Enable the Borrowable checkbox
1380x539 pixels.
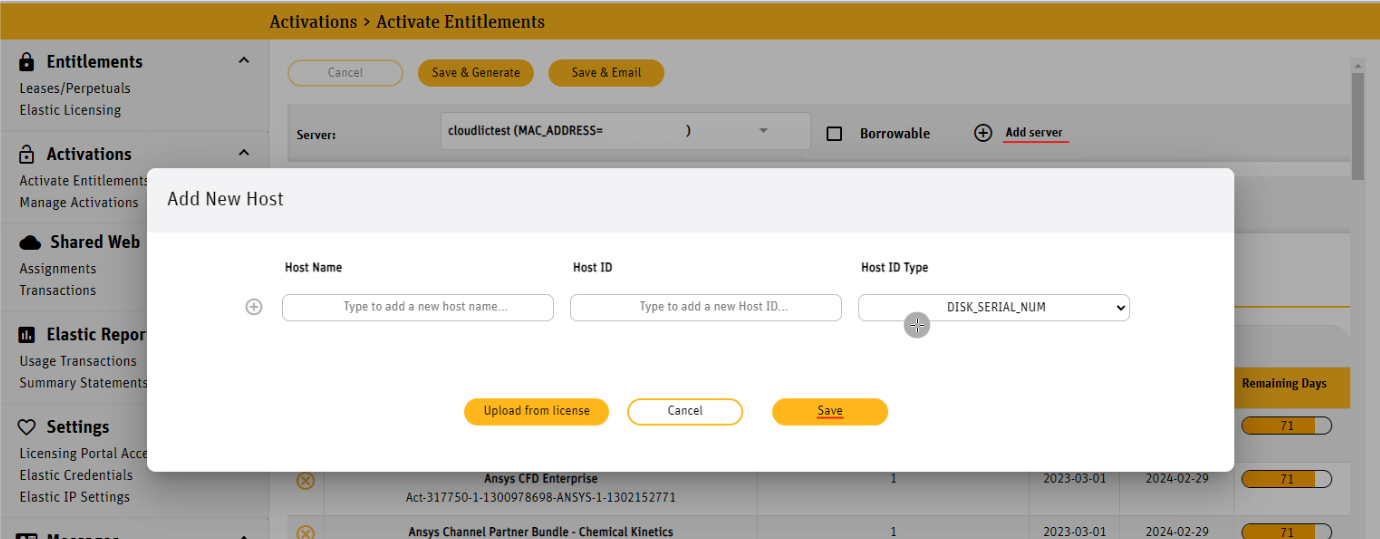pos(834,133)
